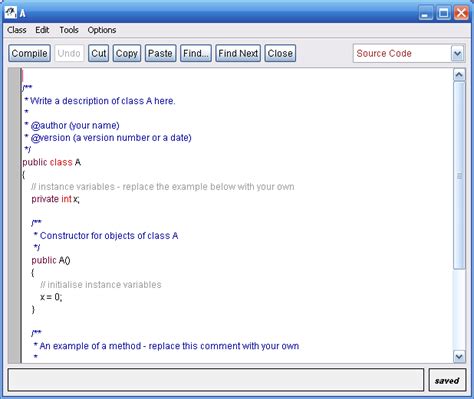Click the '@author (your name)' comment line

(72, 125)
